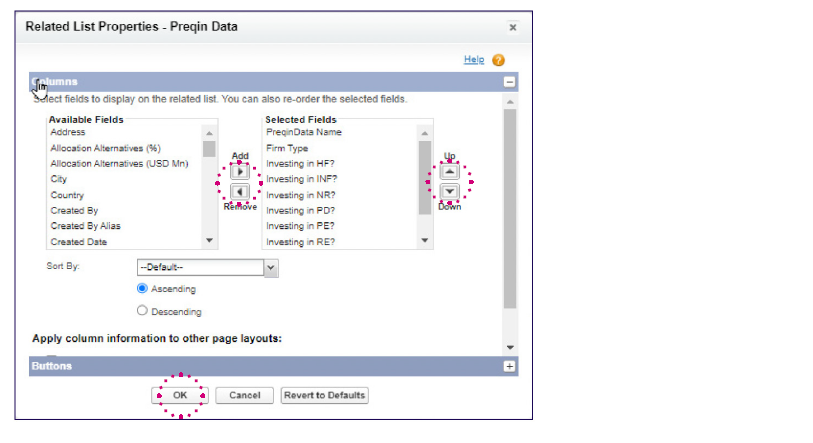Select Created By Alias field
The height and width of the screenshot is (443, 813).
86,226
